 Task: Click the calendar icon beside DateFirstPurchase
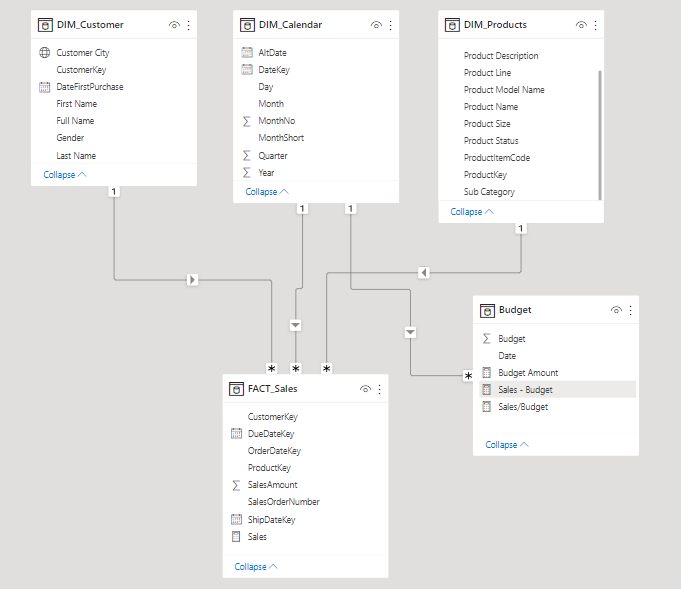(x=44, y=87)
